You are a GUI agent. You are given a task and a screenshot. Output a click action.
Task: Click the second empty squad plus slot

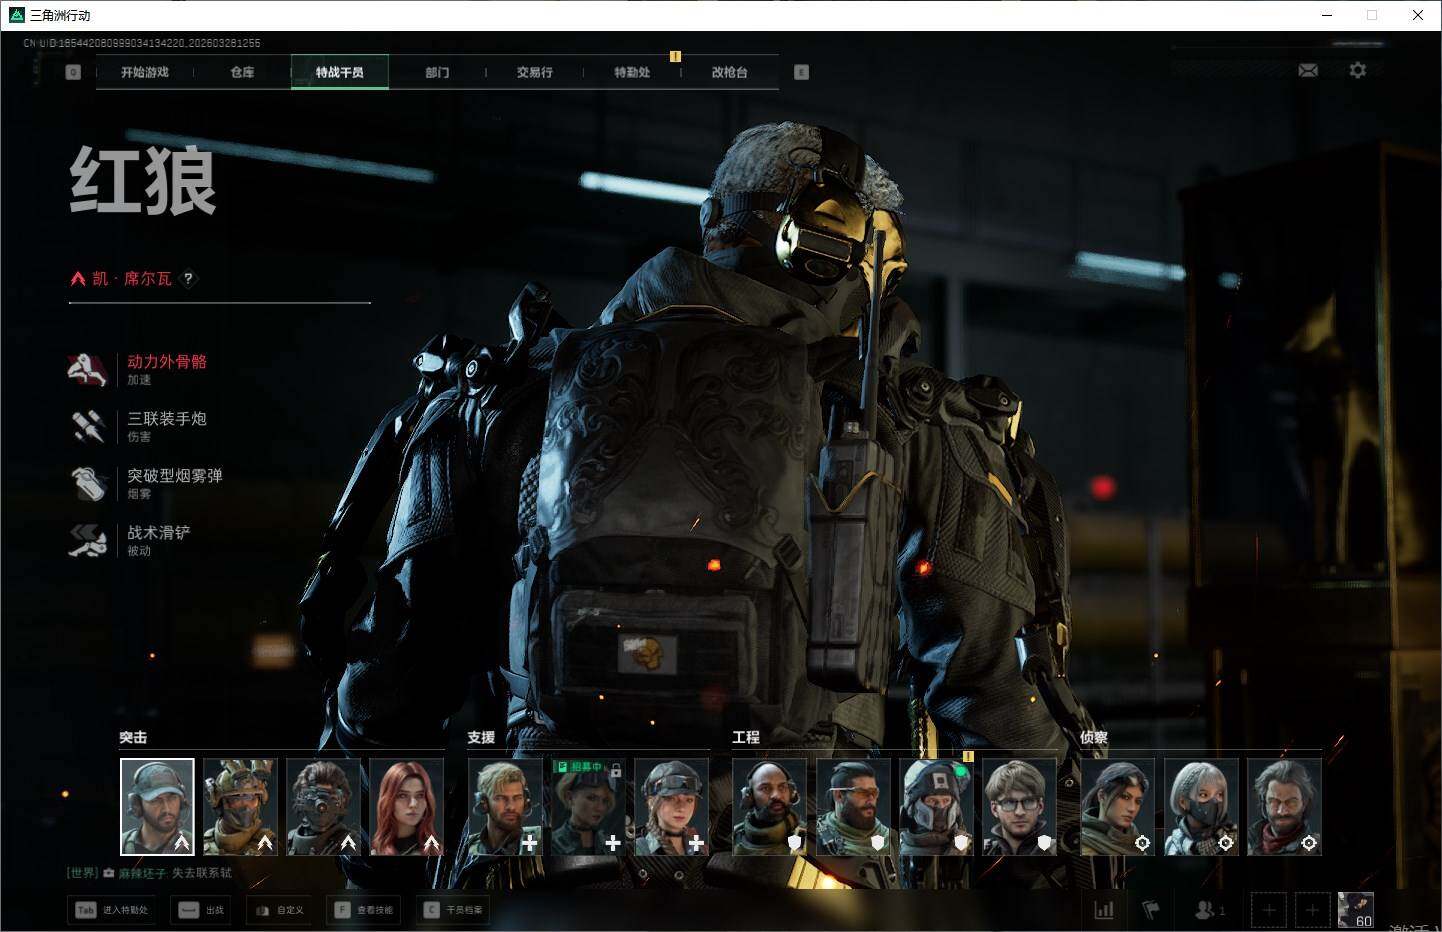1313,910
